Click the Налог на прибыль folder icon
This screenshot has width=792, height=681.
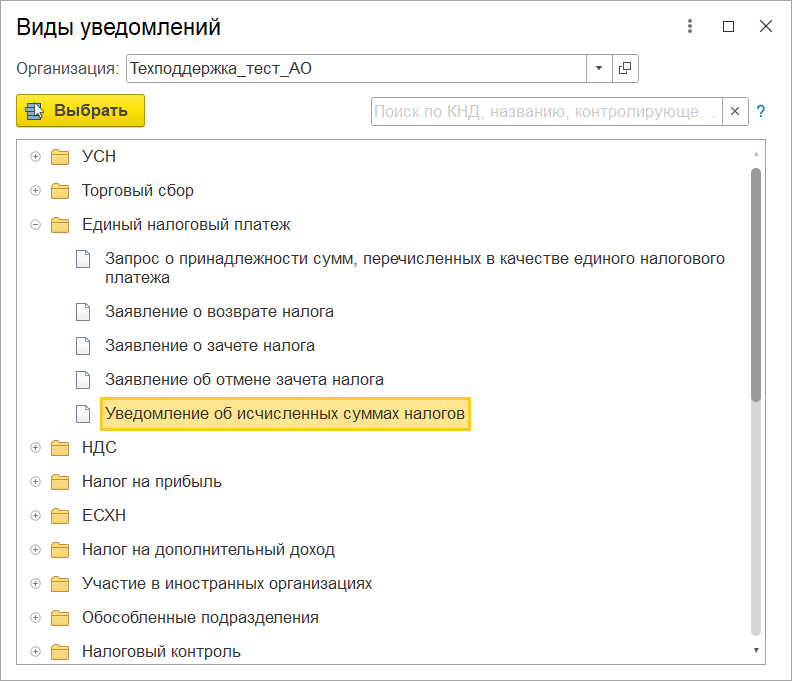click(x=60, y=481)
